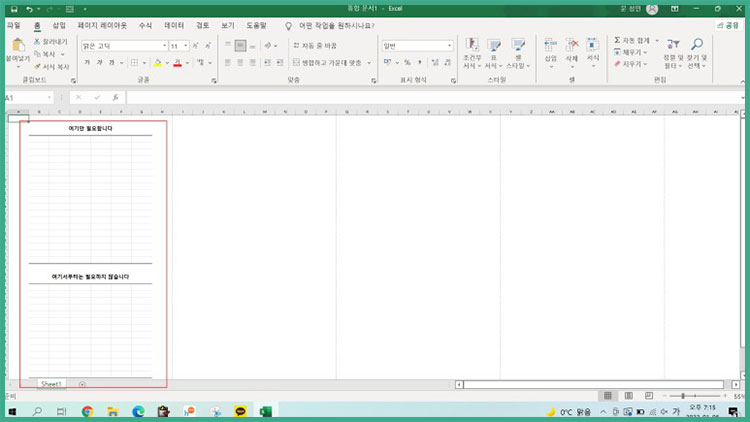Apply the yellow fill color swatch
This screenshot has height=422, width=750.
[157, 63]
